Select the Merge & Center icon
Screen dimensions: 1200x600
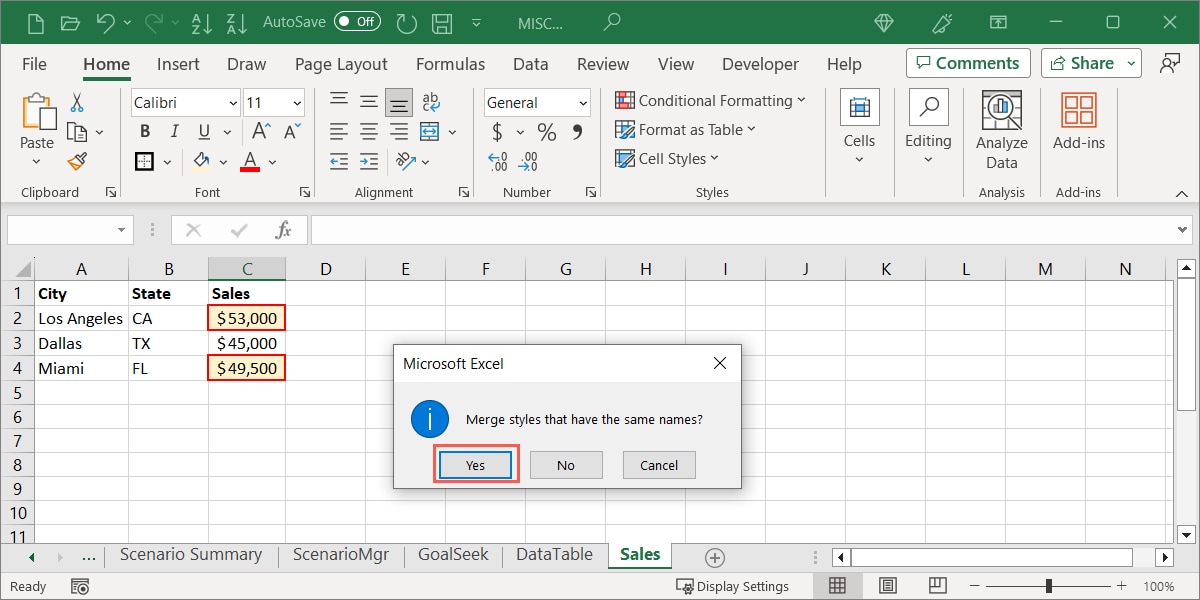point(428,131)
